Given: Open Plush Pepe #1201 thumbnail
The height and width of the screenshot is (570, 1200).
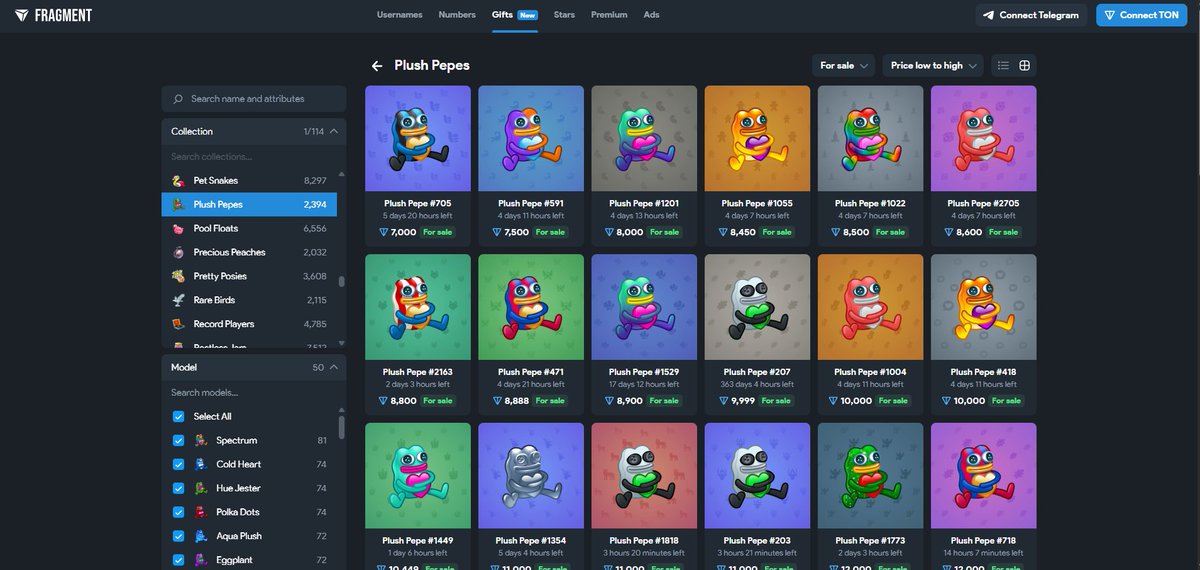Looking at the screenshot, I should click(644, 139).
